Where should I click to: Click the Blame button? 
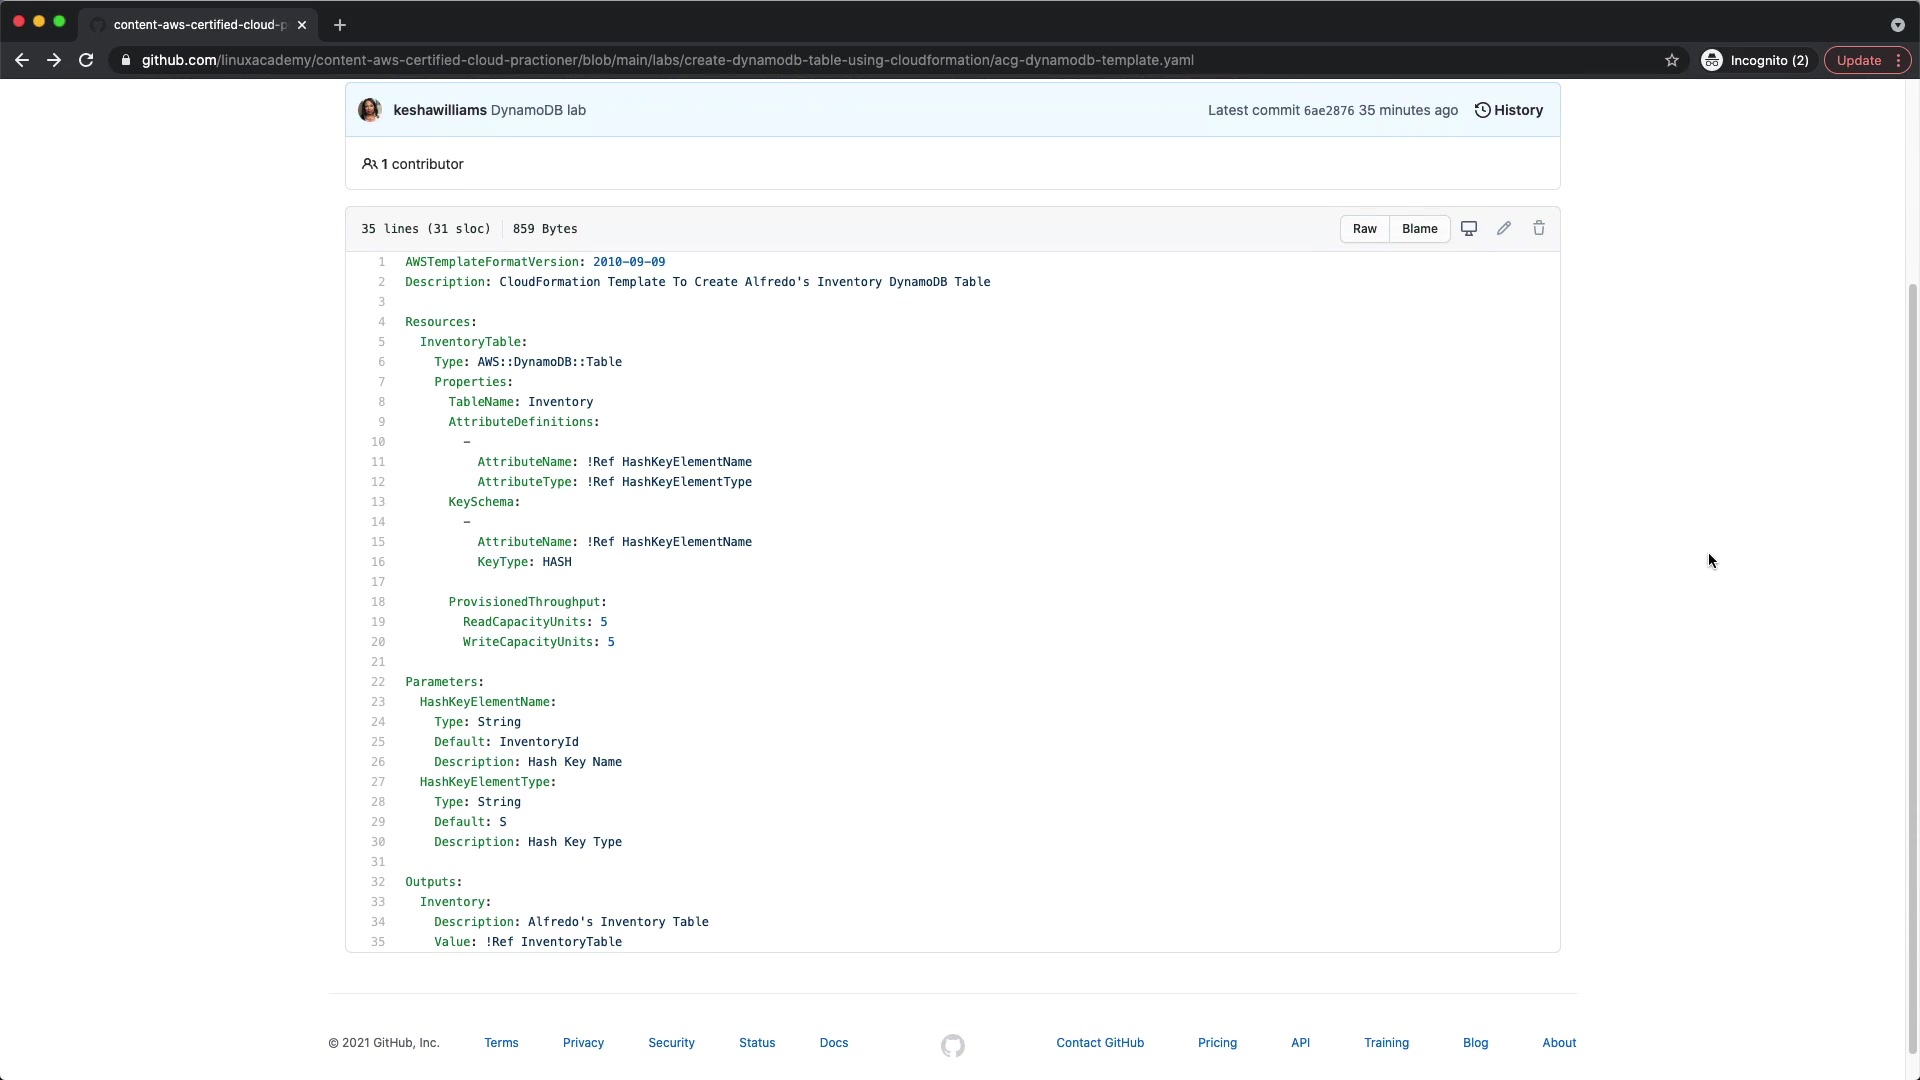(1419, 229)
